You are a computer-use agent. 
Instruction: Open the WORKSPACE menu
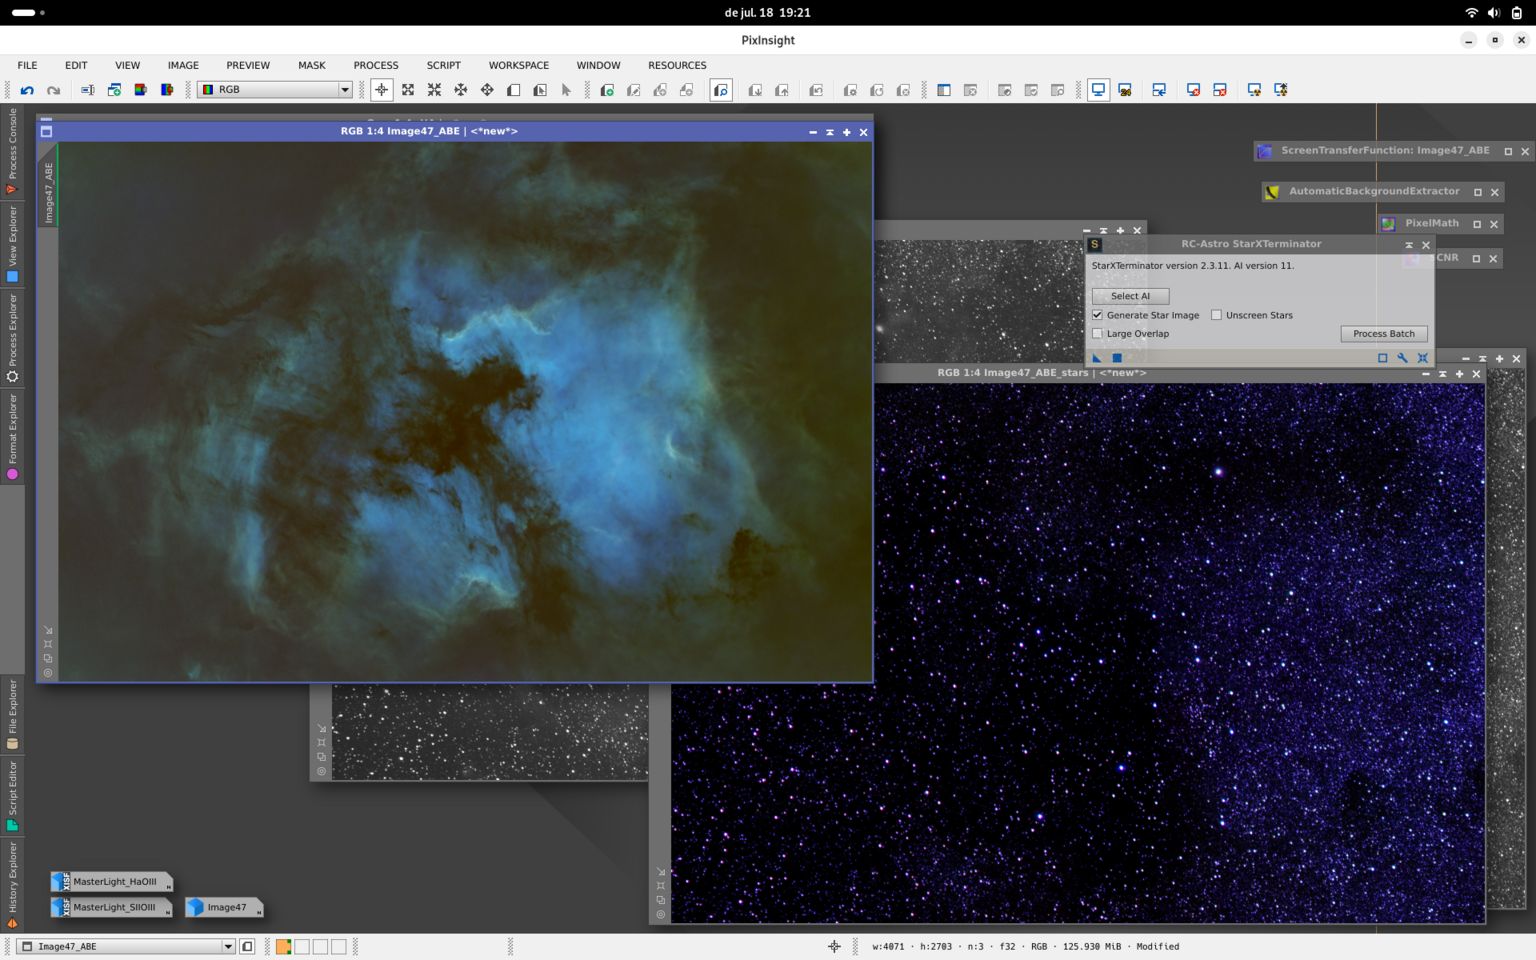(519, 65)
